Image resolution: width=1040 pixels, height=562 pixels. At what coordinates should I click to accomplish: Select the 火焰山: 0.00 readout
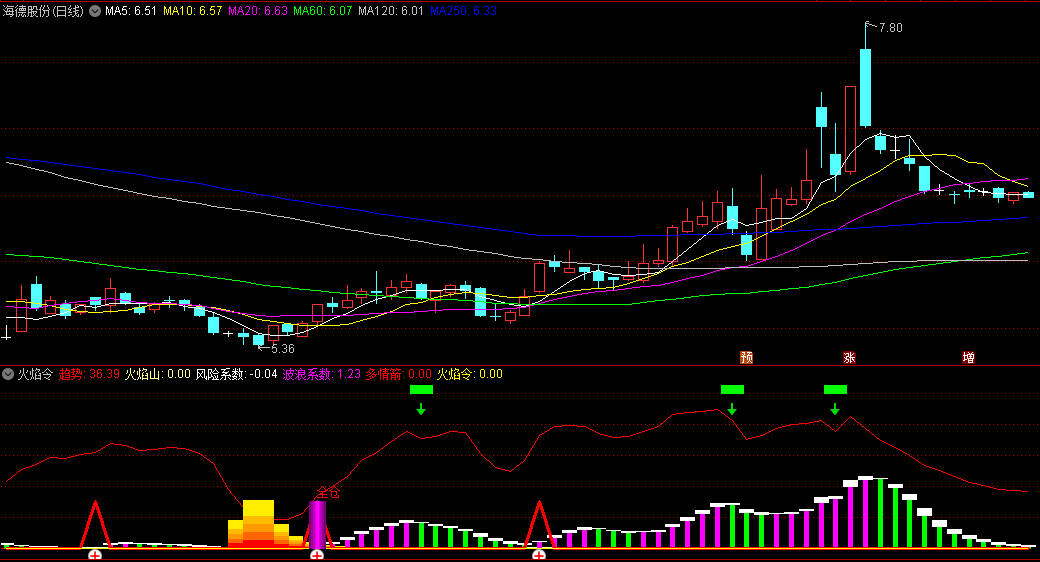(x=158, y=374)
